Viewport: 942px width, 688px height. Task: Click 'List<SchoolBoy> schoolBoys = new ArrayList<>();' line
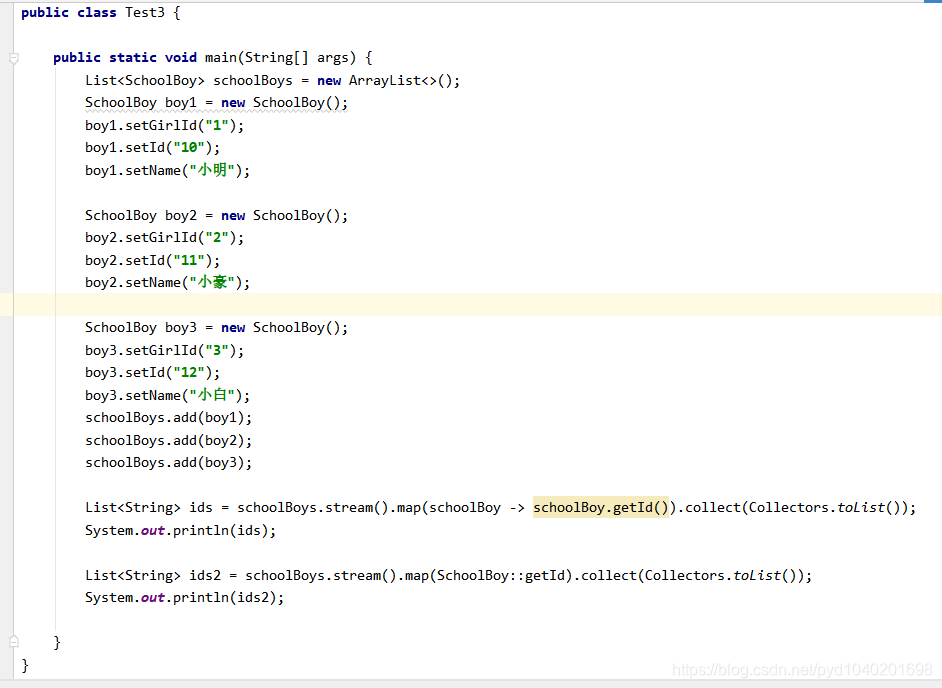point(272,81)
